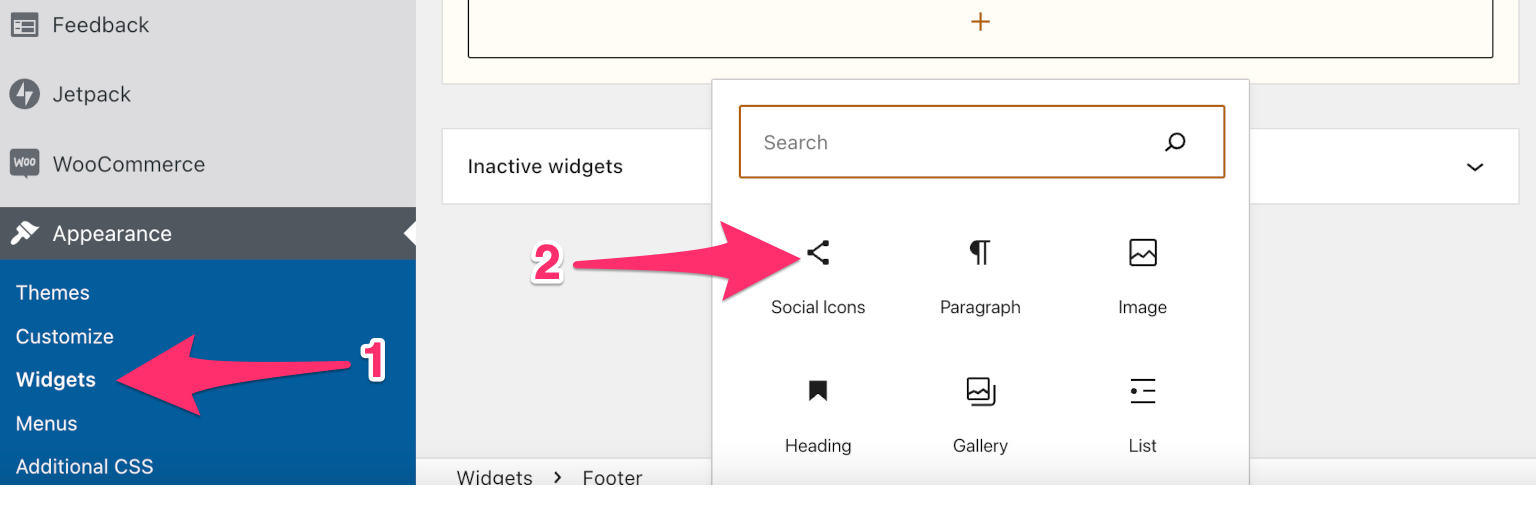Image resolution: width=1536 pixels, height=526 pixels.
Task: Open Menus in Appearance submenu
Action: click(x=46, y=423)
